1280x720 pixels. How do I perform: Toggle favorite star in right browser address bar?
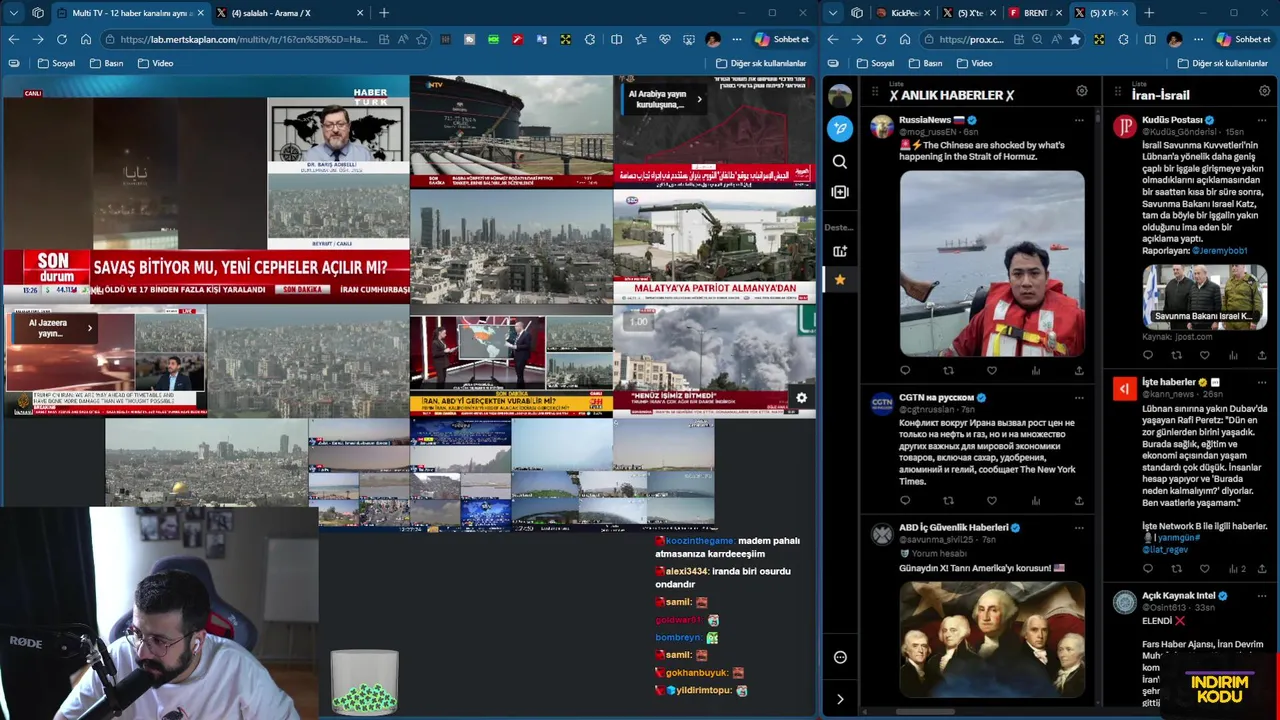pyautogui.click(x=1075, y=39)
